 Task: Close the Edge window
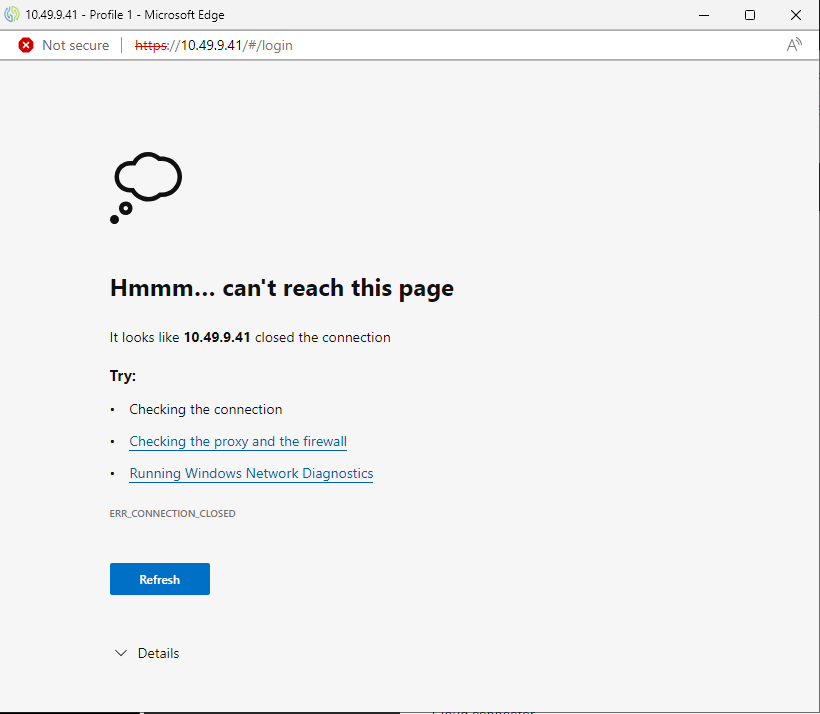795,15
